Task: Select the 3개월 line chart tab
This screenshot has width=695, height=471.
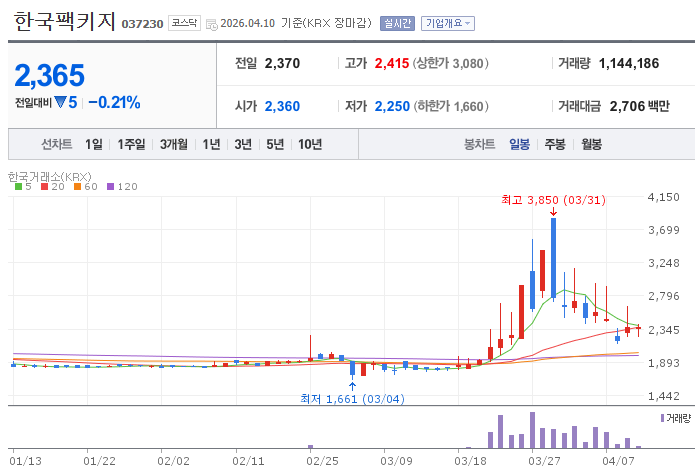Action: 174,144
